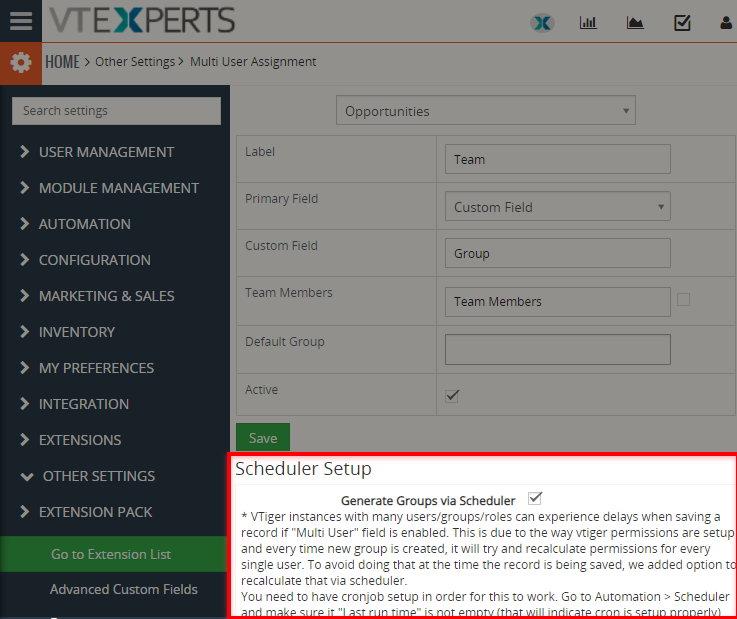Open the Primary Field Custom Field dropdown
Screen dimensions: 737x619
557,206
